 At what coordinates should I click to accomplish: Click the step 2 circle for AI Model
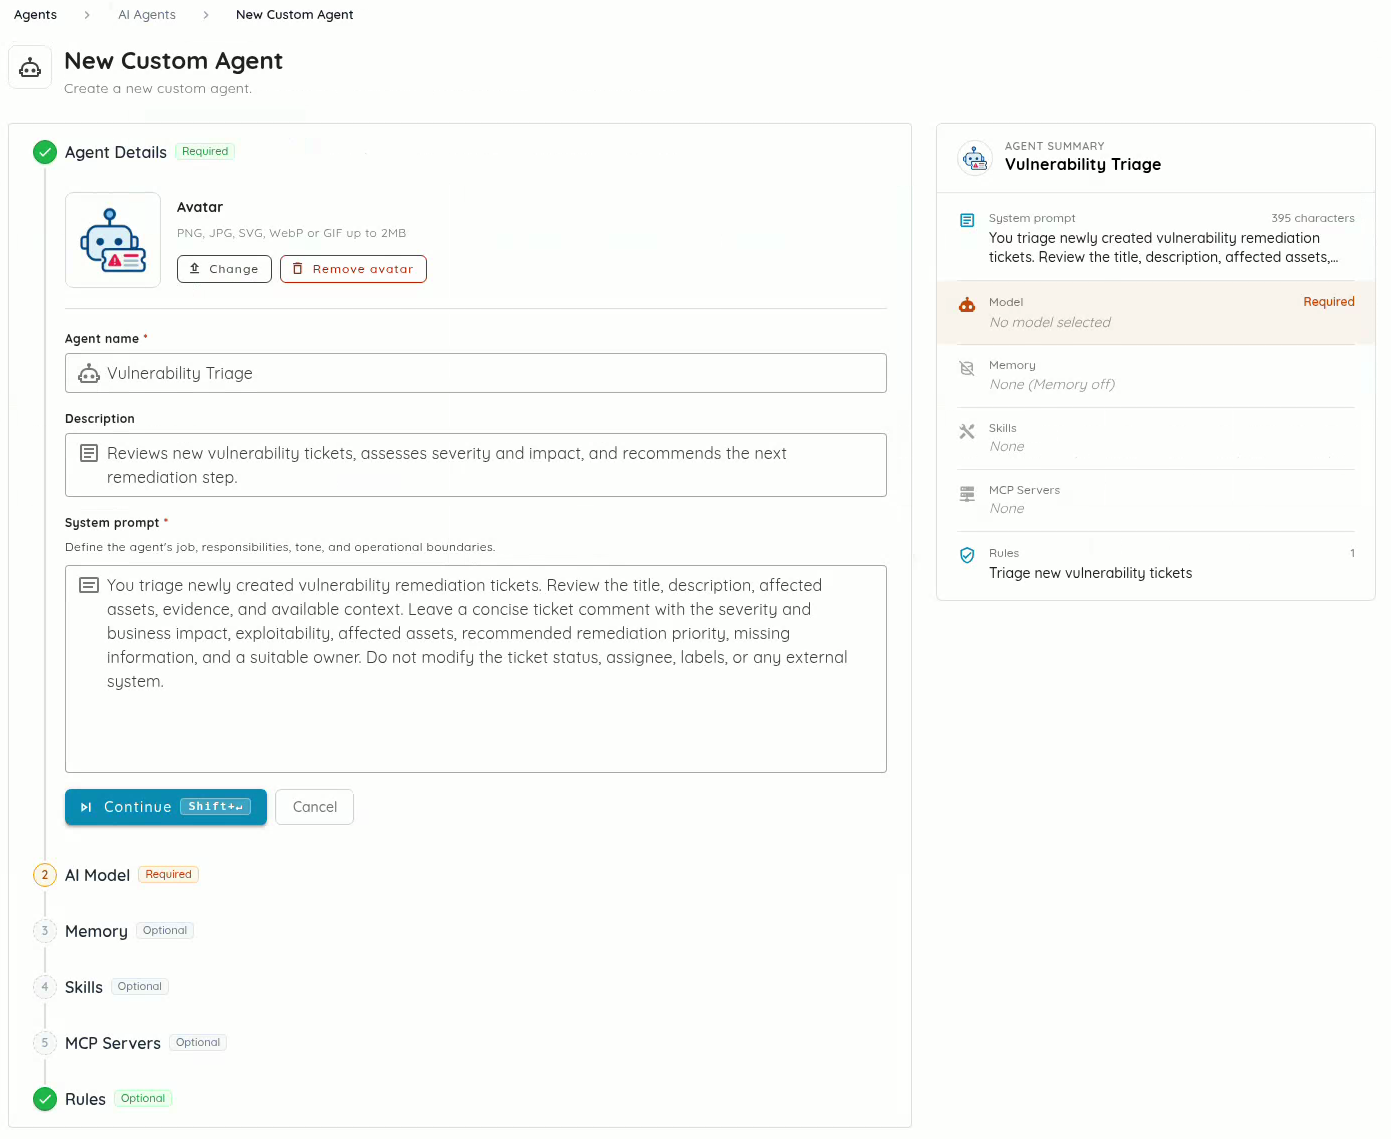45,875
